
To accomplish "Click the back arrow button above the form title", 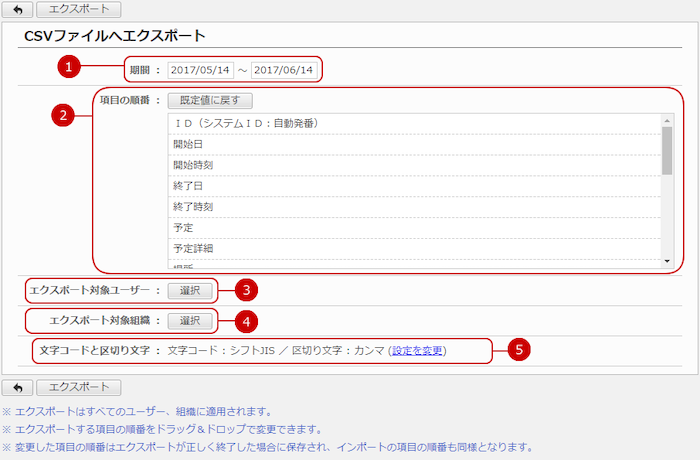I will (17, 11).
